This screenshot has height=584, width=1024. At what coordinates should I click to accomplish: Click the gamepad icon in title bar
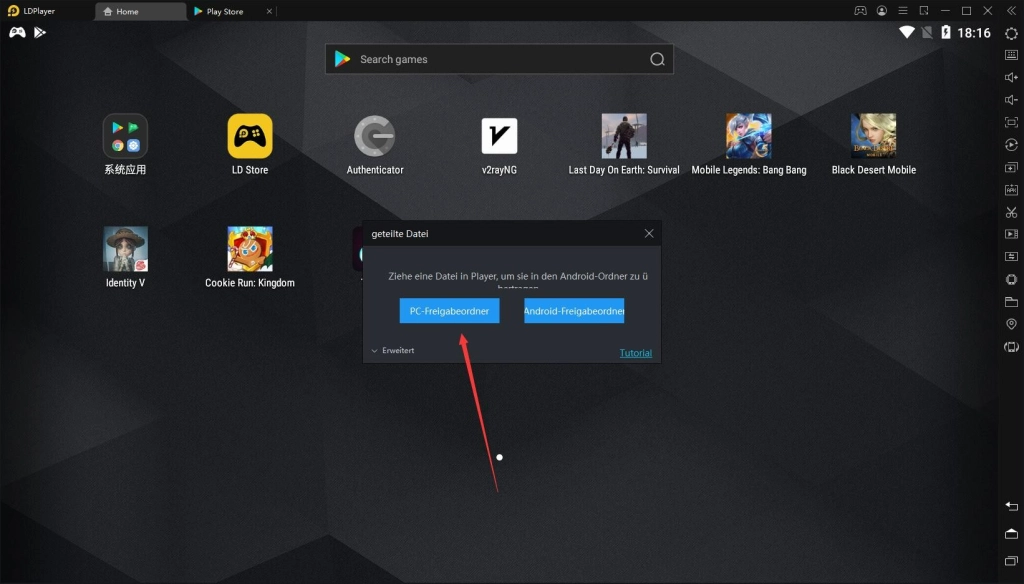click(861, 10)
